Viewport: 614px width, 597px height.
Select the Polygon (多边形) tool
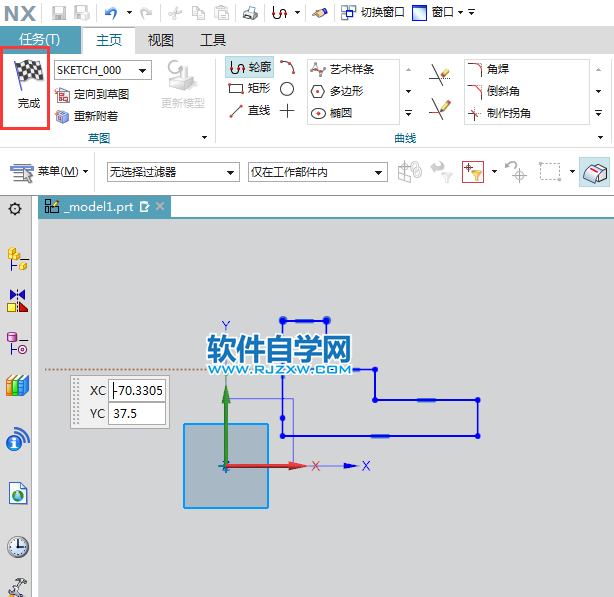[x=337, y=91]
